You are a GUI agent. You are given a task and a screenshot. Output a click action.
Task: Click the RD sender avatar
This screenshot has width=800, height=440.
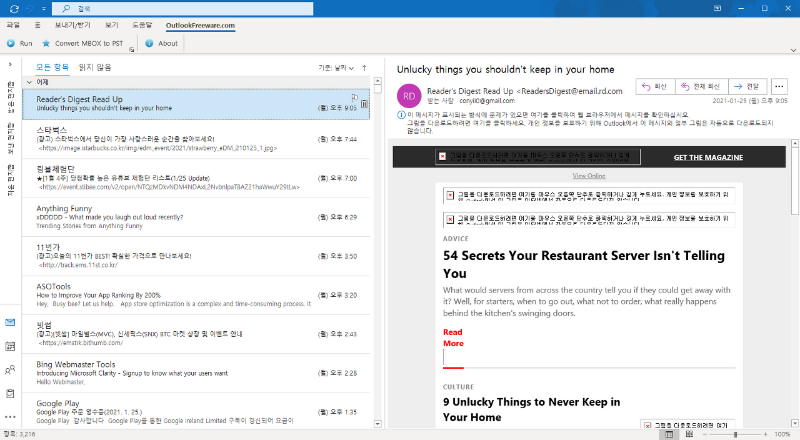[x=409, y=96]
